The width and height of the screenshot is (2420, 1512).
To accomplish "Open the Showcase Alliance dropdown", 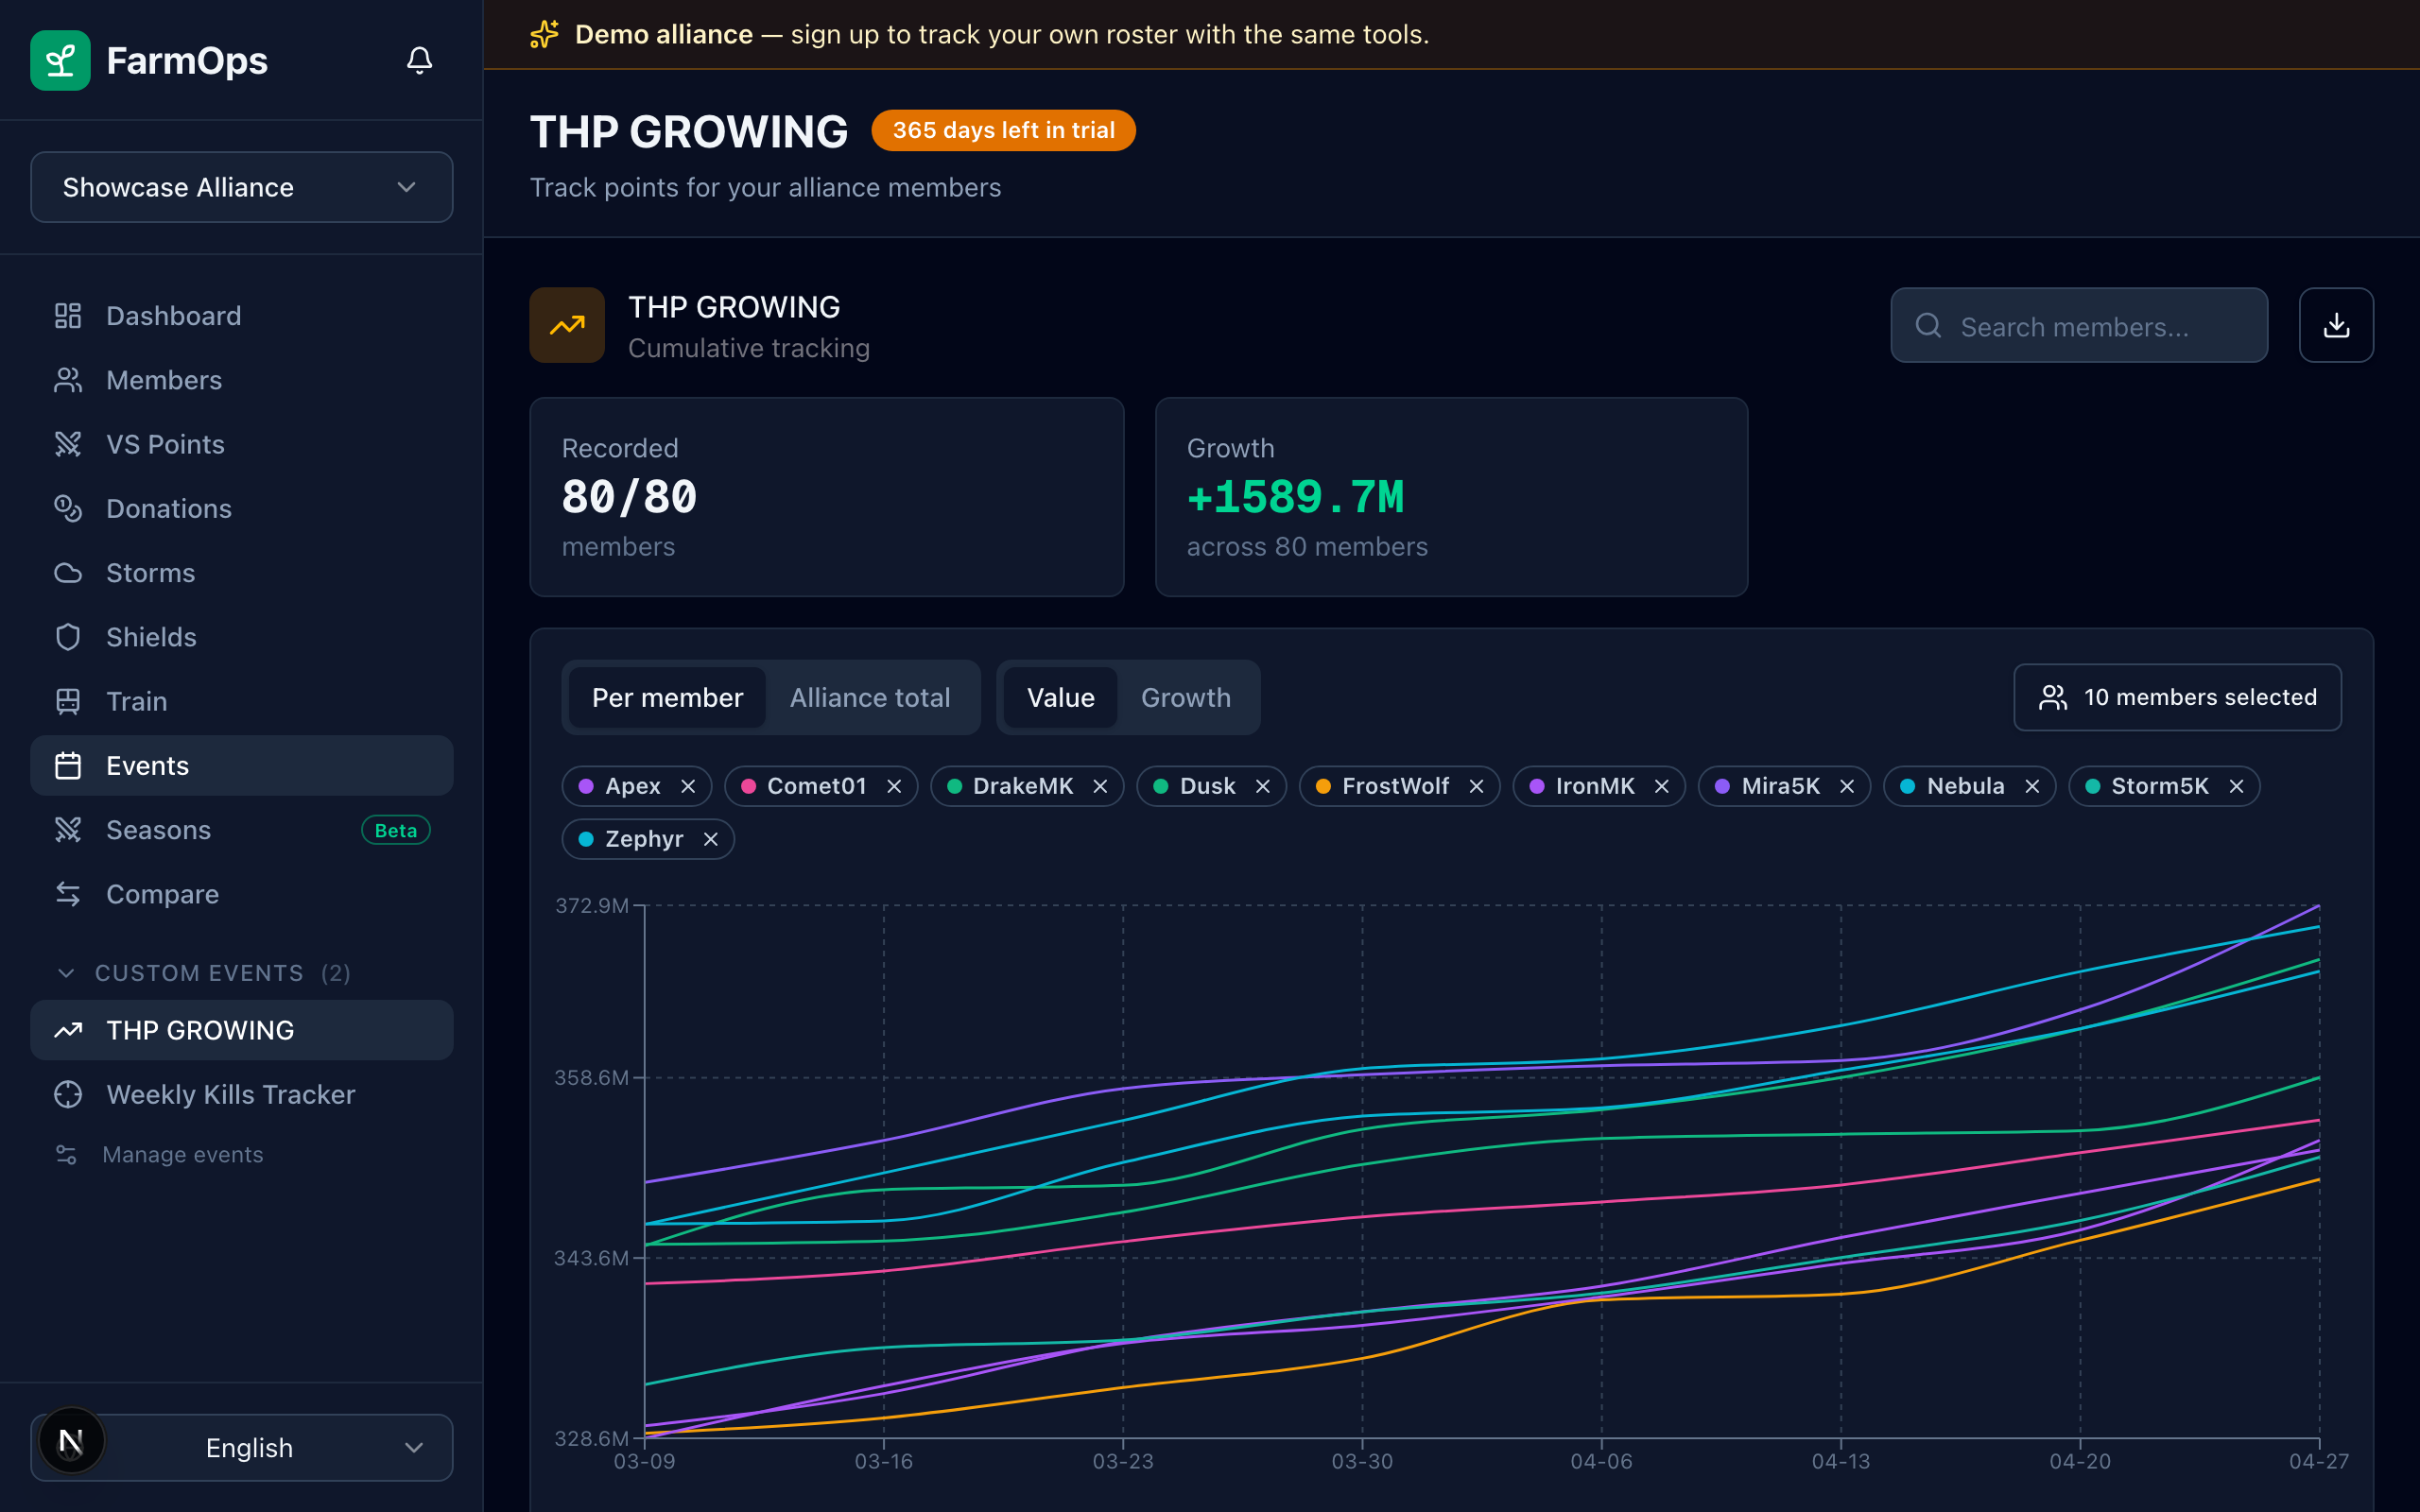I will point(242,187).
